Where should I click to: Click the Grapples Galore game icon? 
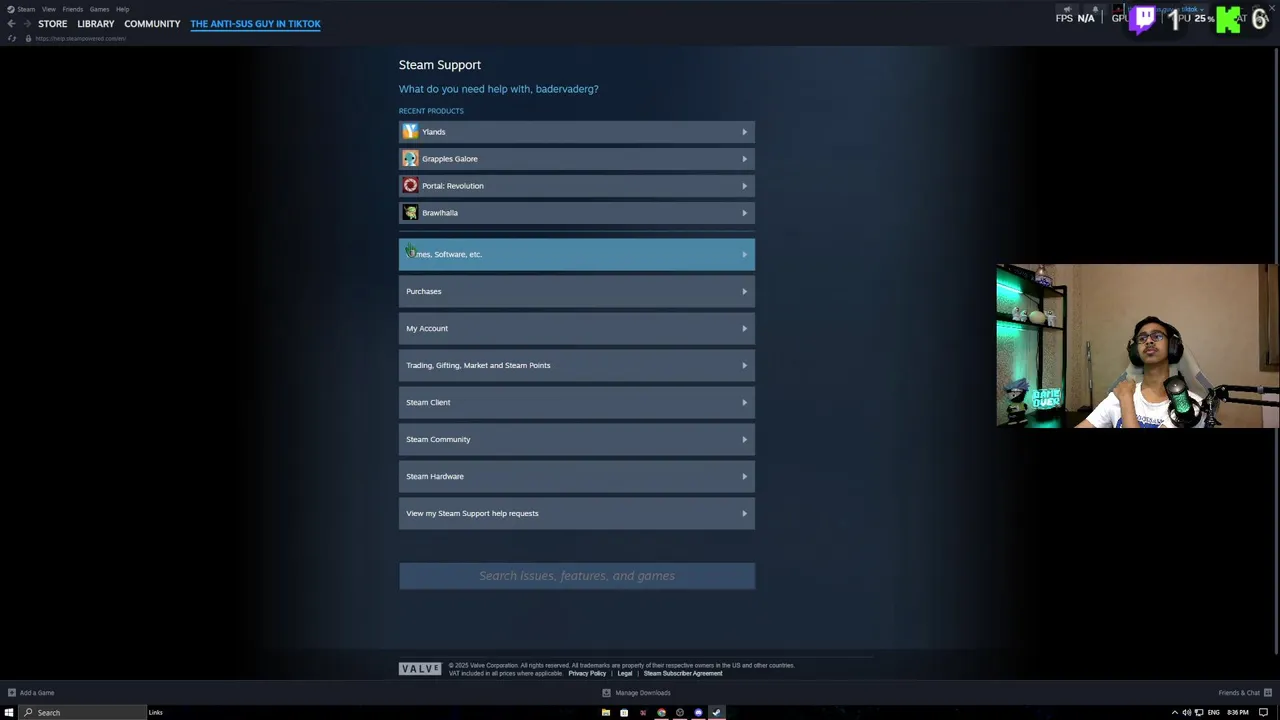410,158
